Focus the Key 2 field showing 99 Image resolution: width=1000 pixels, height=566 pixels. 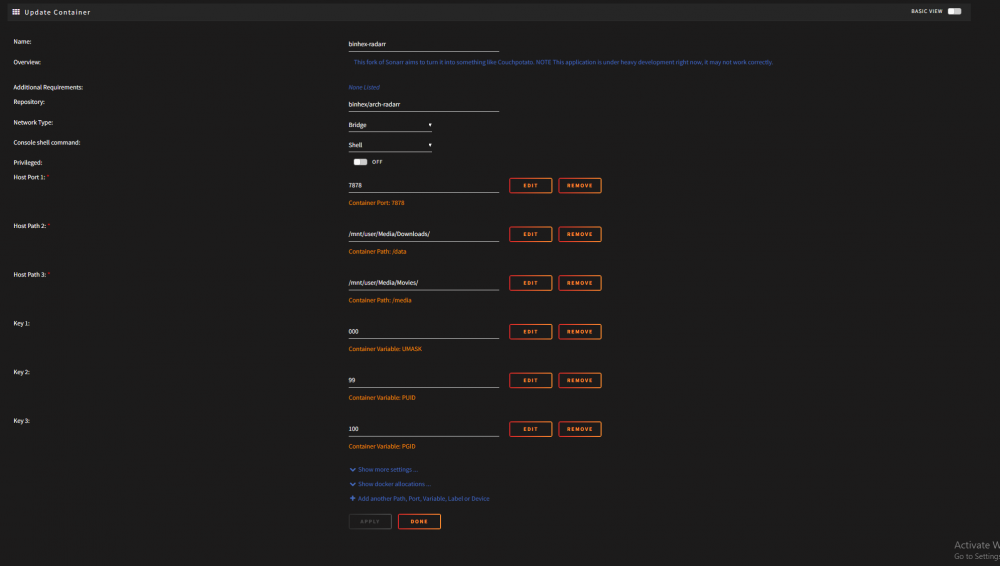click(423, 380)
